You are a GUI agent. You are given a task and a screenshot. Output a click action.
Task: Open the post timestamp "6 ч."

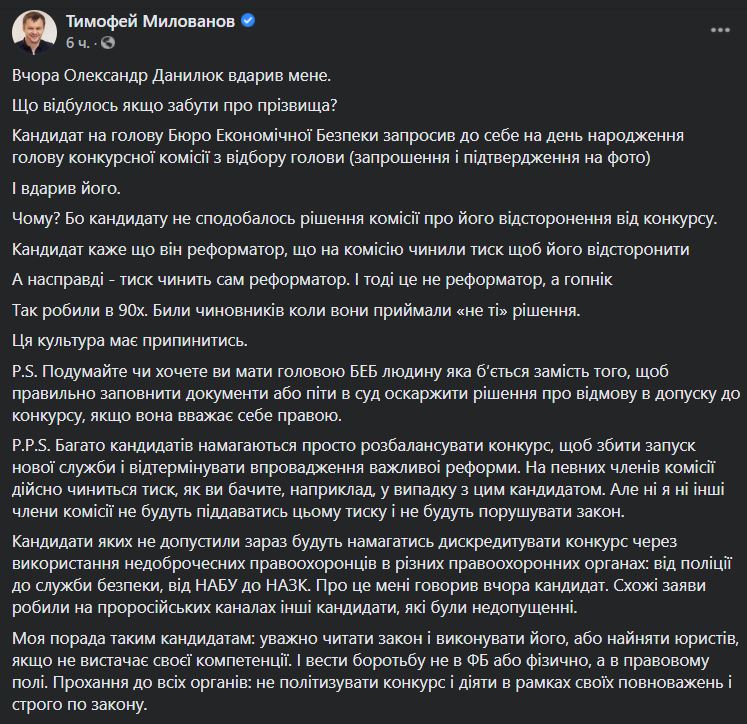tap(77, 45)
